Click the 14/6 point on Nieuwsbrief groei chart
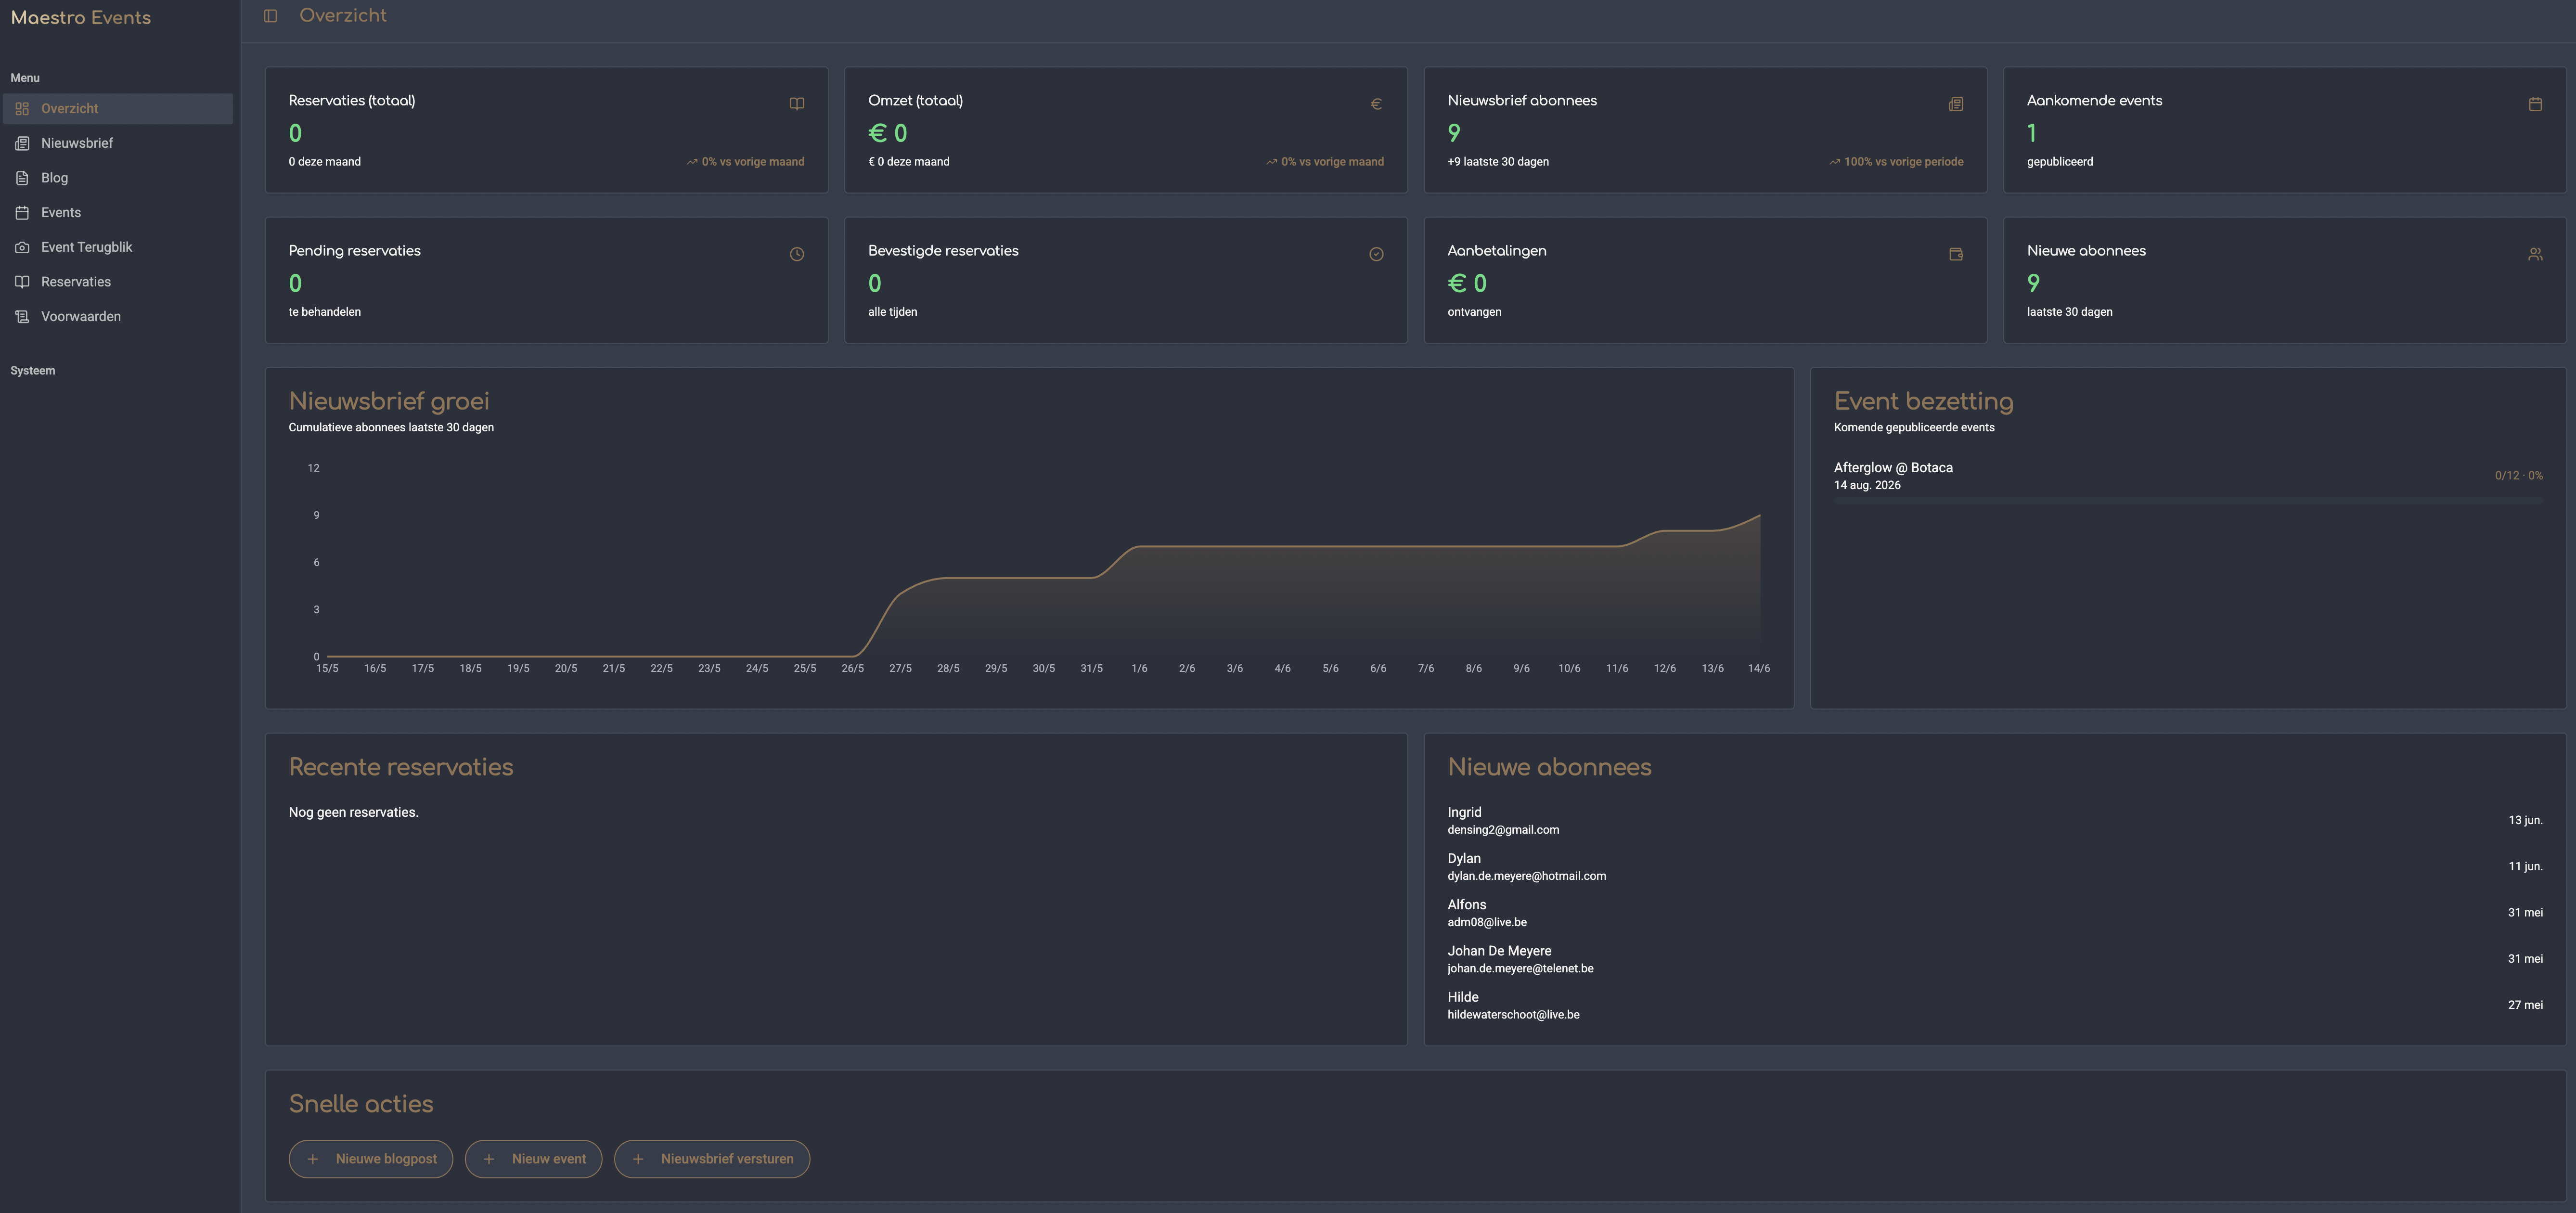The image size is (2576, 1213). point(1759,515)
